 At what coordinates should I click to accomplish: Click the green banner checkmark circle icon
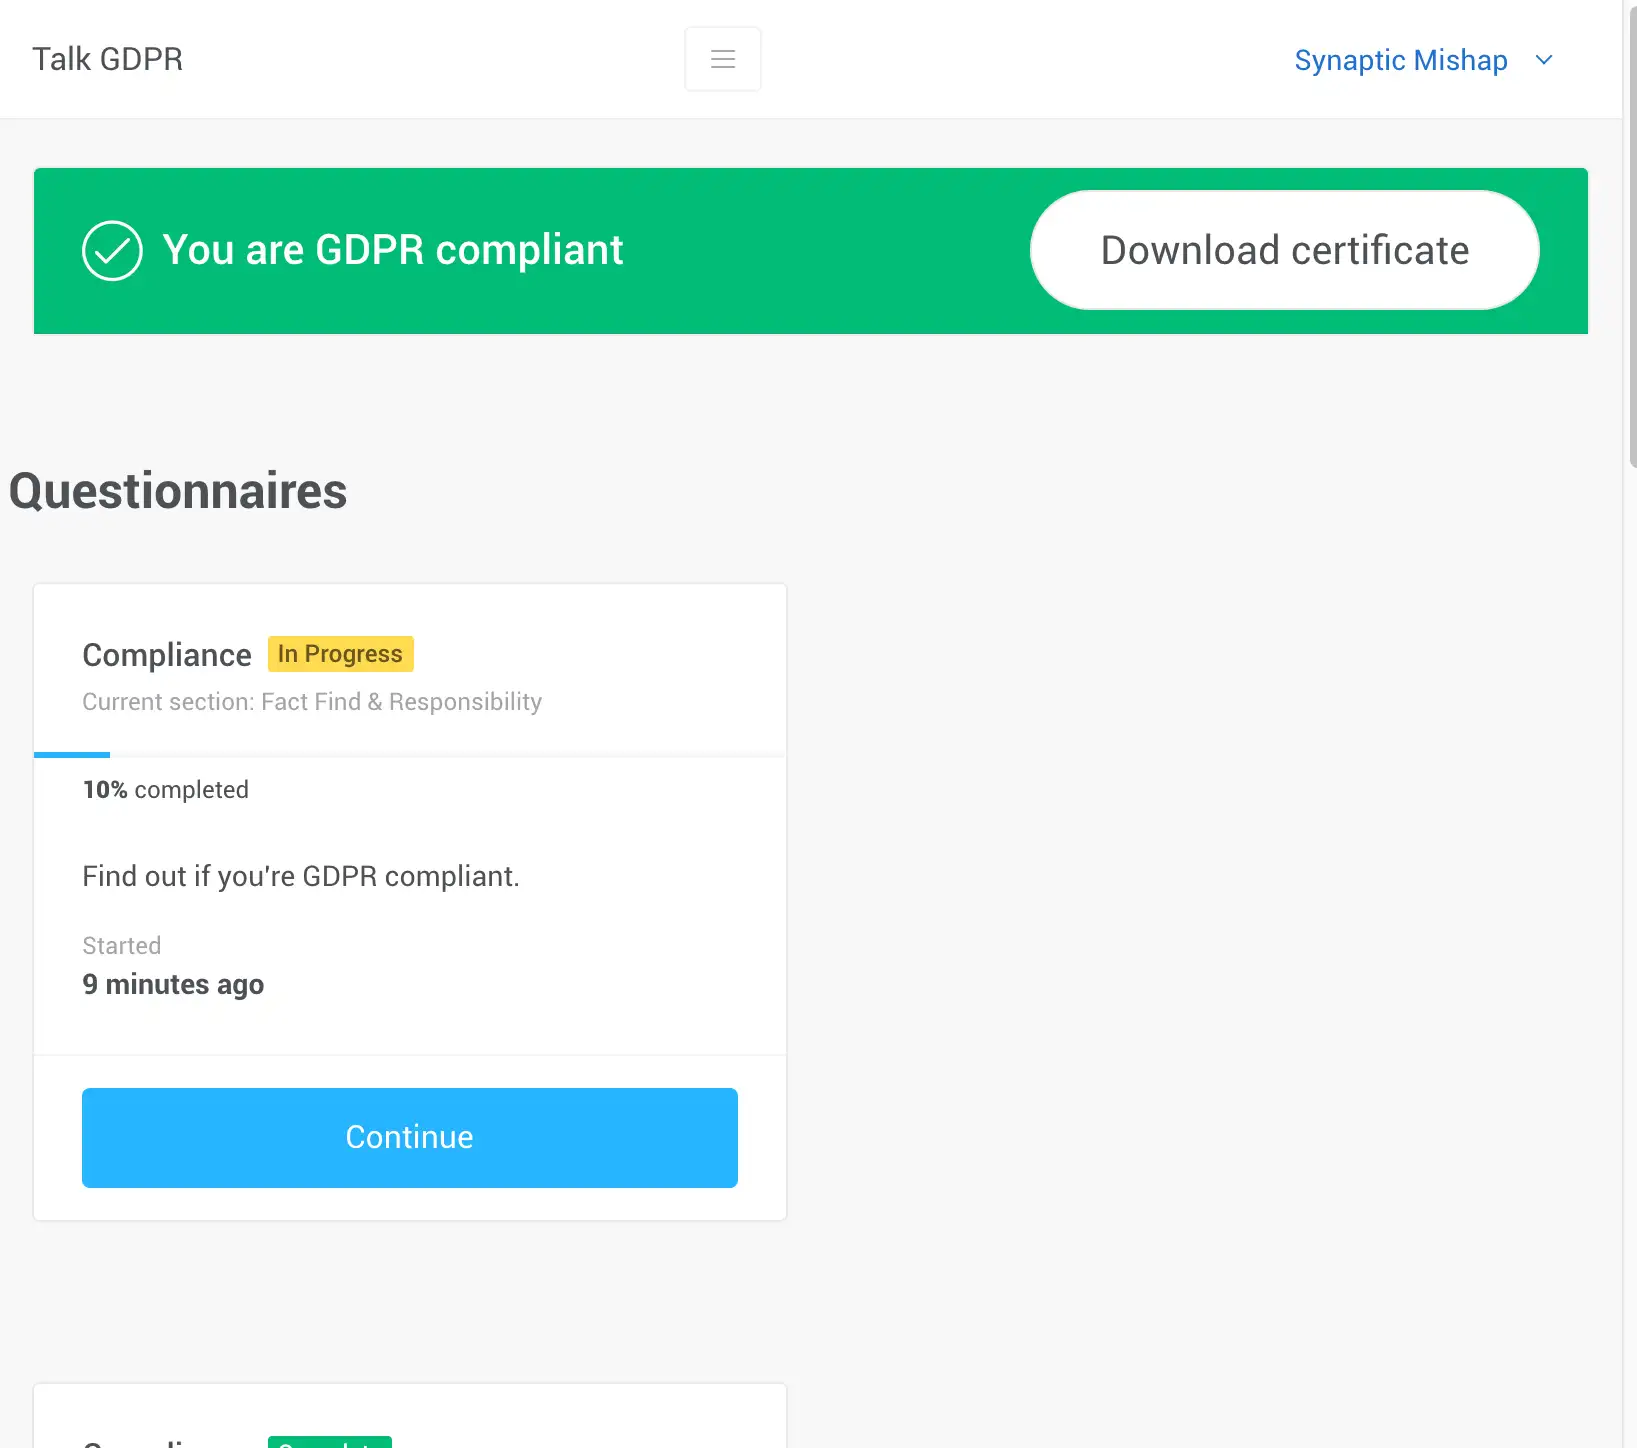pyautogui.click(x=112, y=250)
